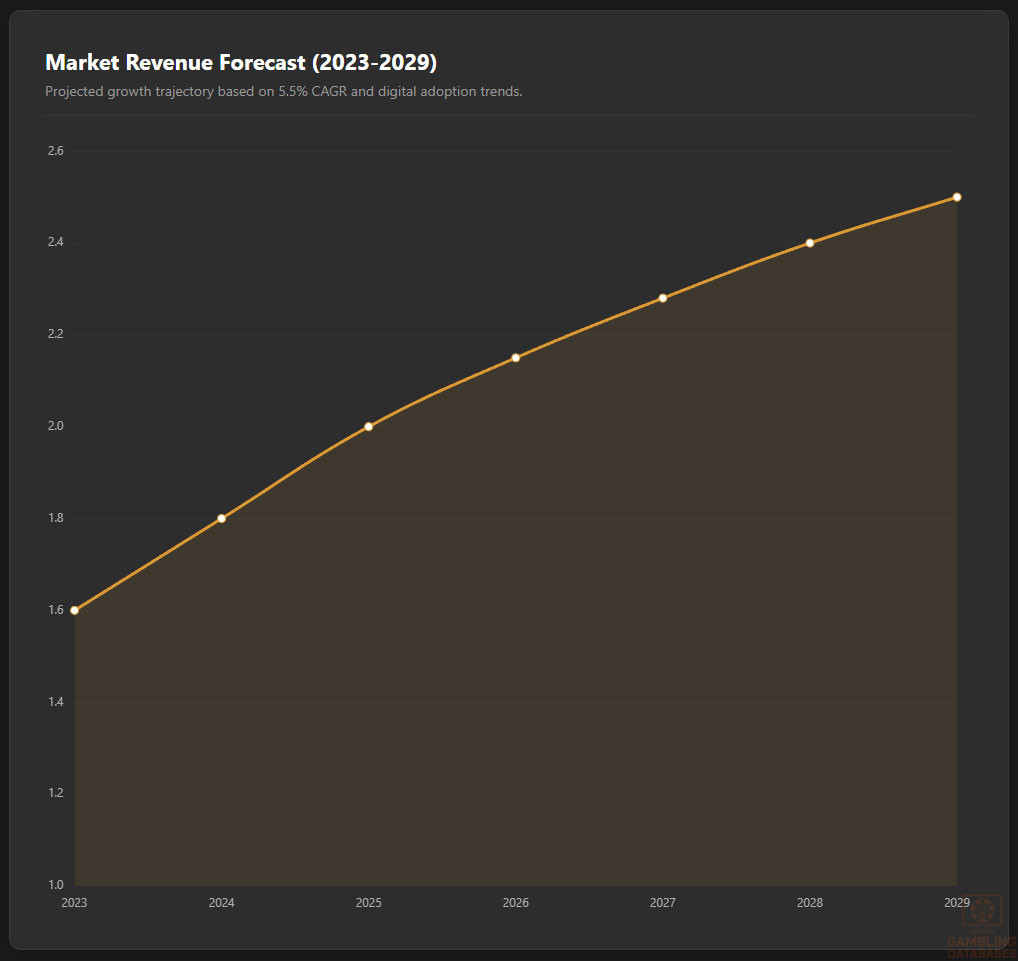This screenshot has height=961, width=1018.
Task: Click the 2028 x-axis label
Action: coord(810,903)
